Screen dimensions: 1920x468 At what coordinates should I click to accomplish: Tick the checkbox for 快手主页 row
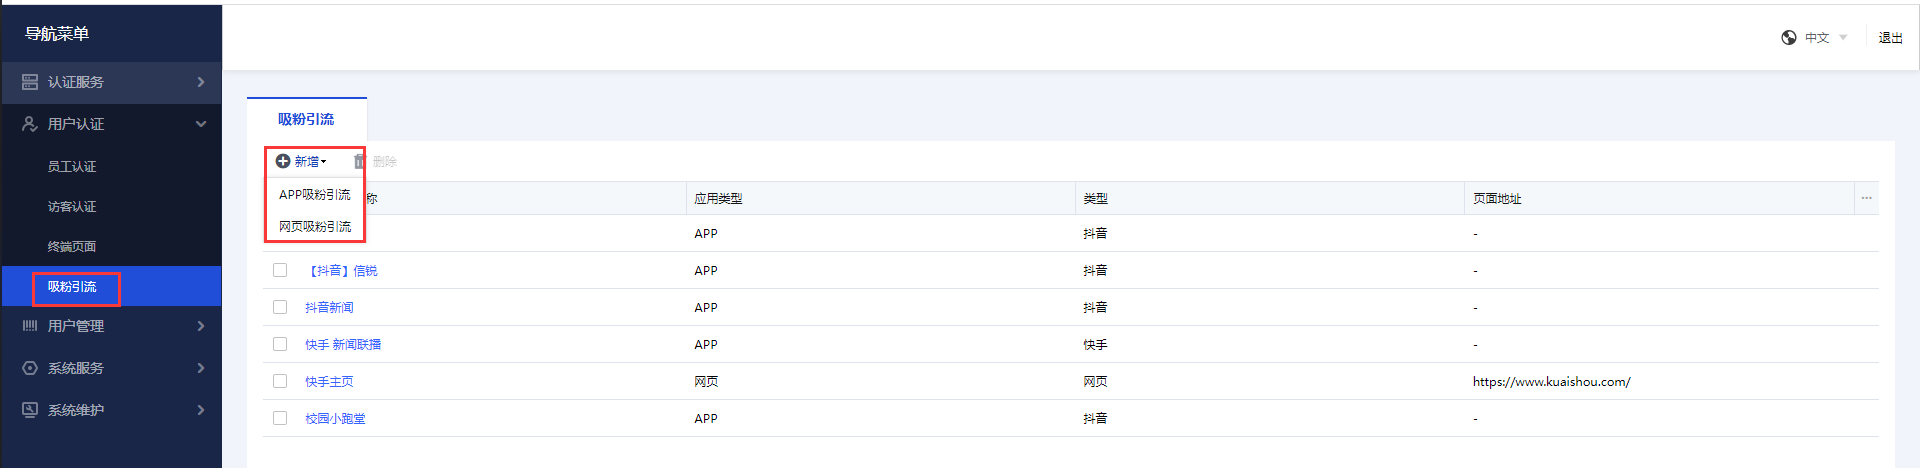(x=280, y=381)
